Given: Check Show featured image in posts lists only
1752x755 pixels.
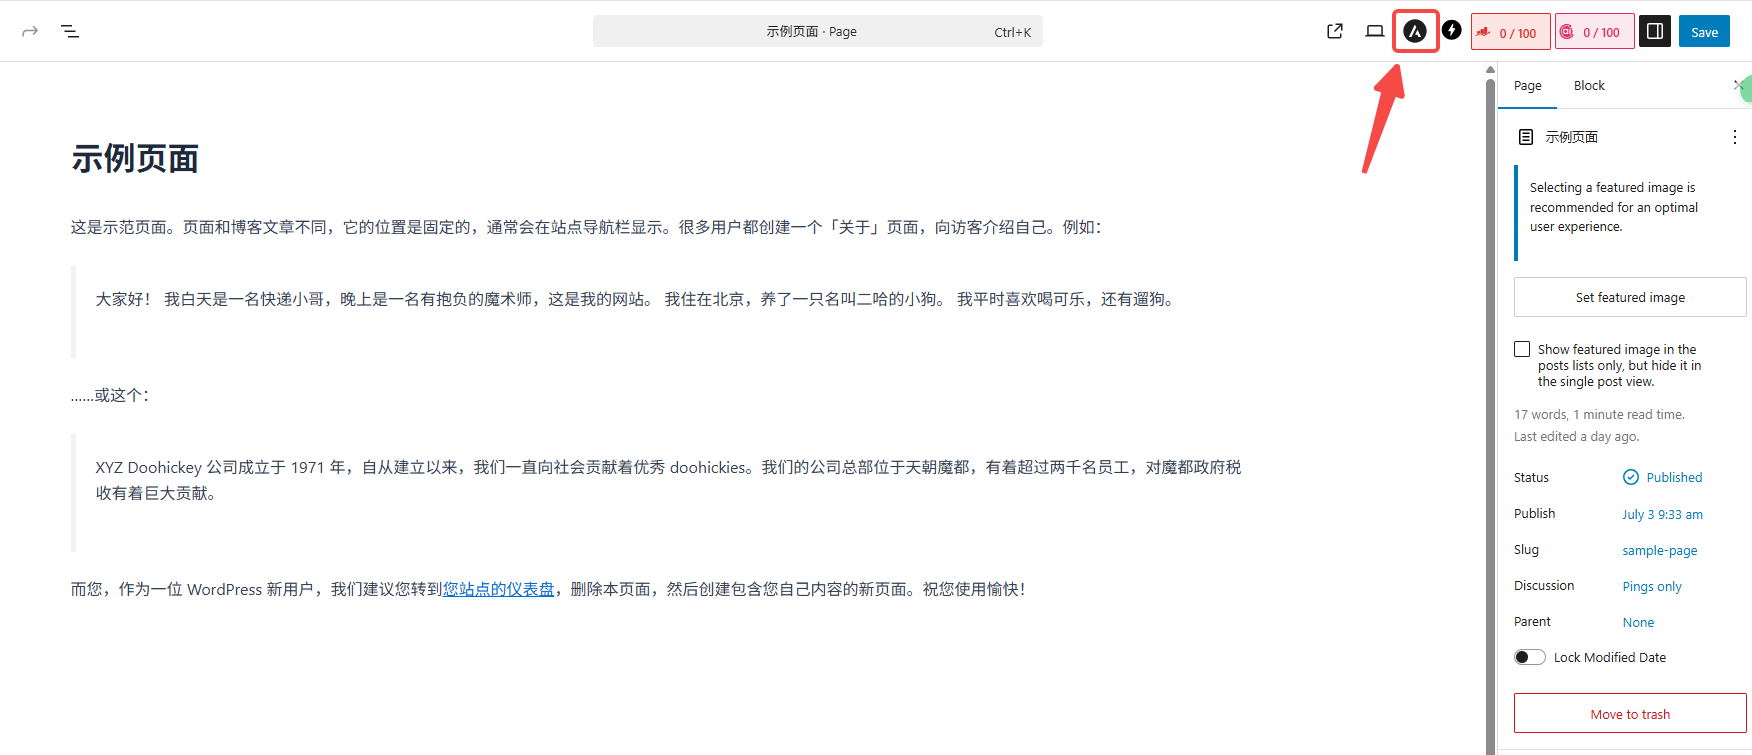Looking at the screenshot, I should (x=1522, y=349).
